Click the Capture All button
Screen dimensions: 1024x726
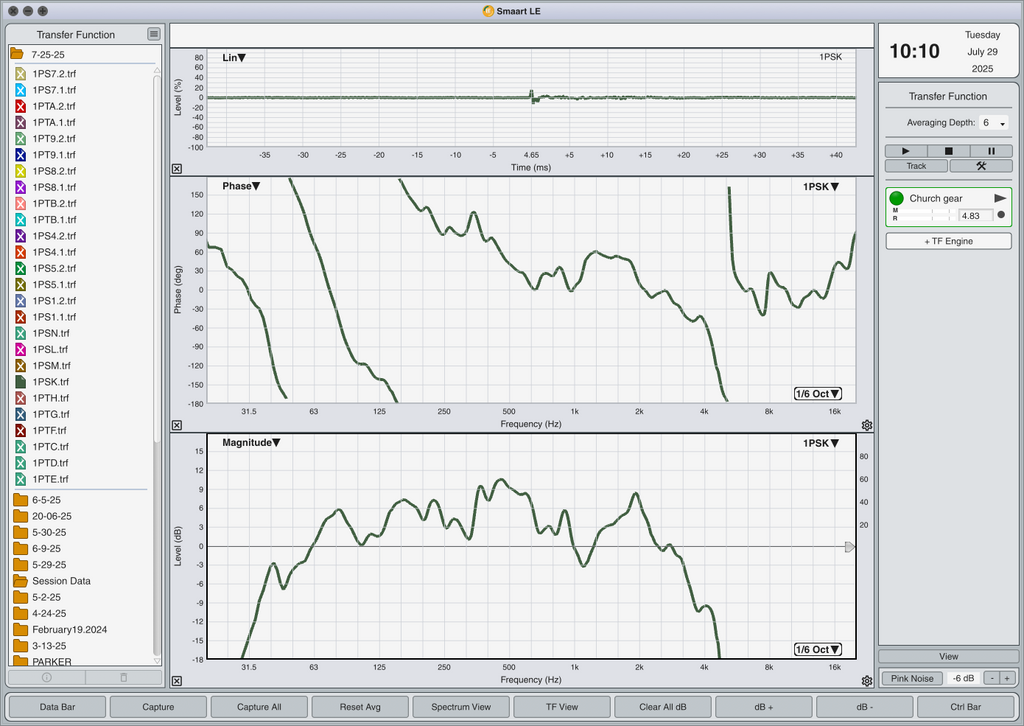pos(259,706)
